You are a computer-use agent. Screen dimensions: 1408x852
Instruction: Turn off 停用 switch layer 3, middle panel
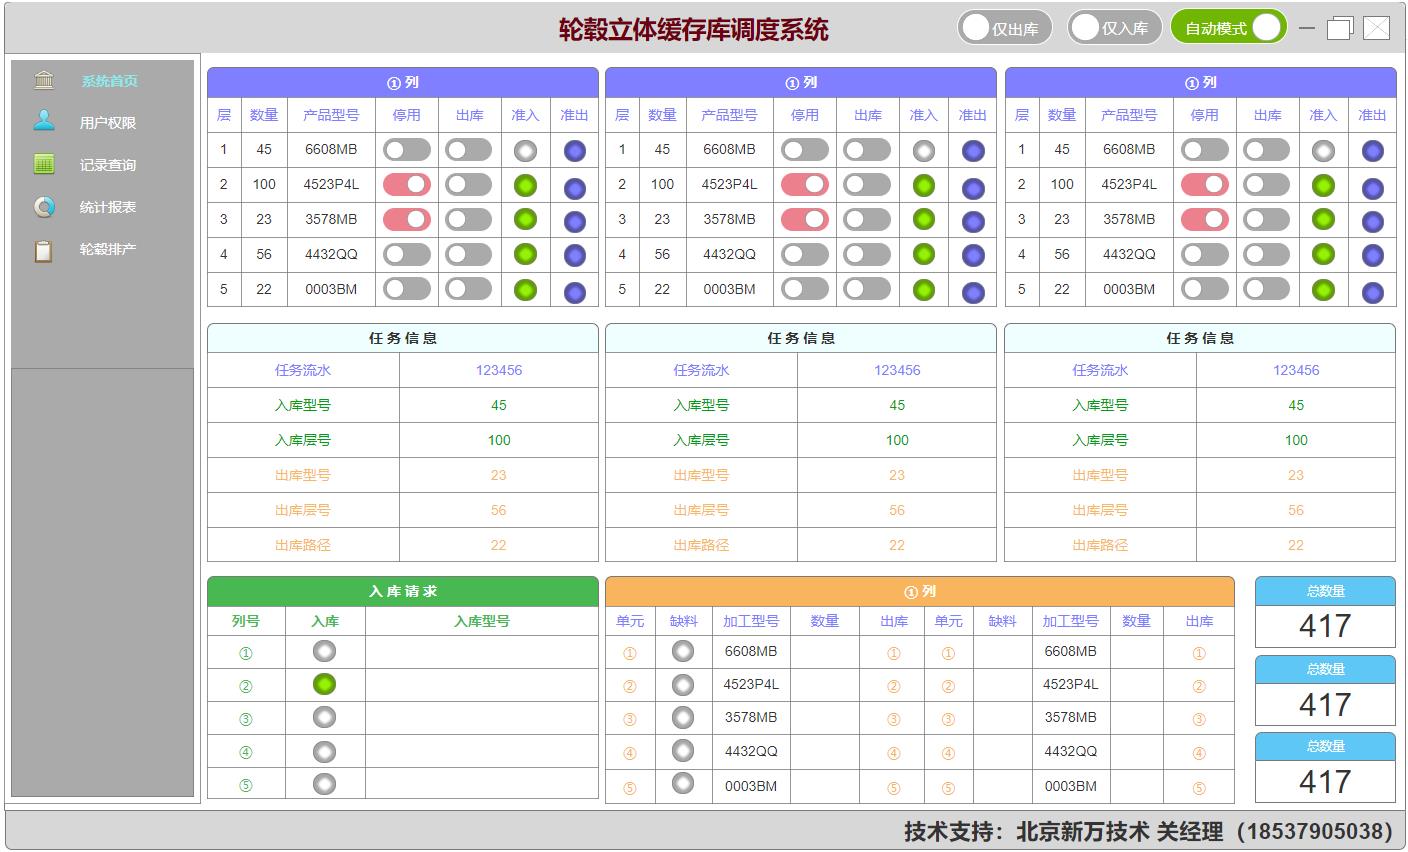coord(805,219)
